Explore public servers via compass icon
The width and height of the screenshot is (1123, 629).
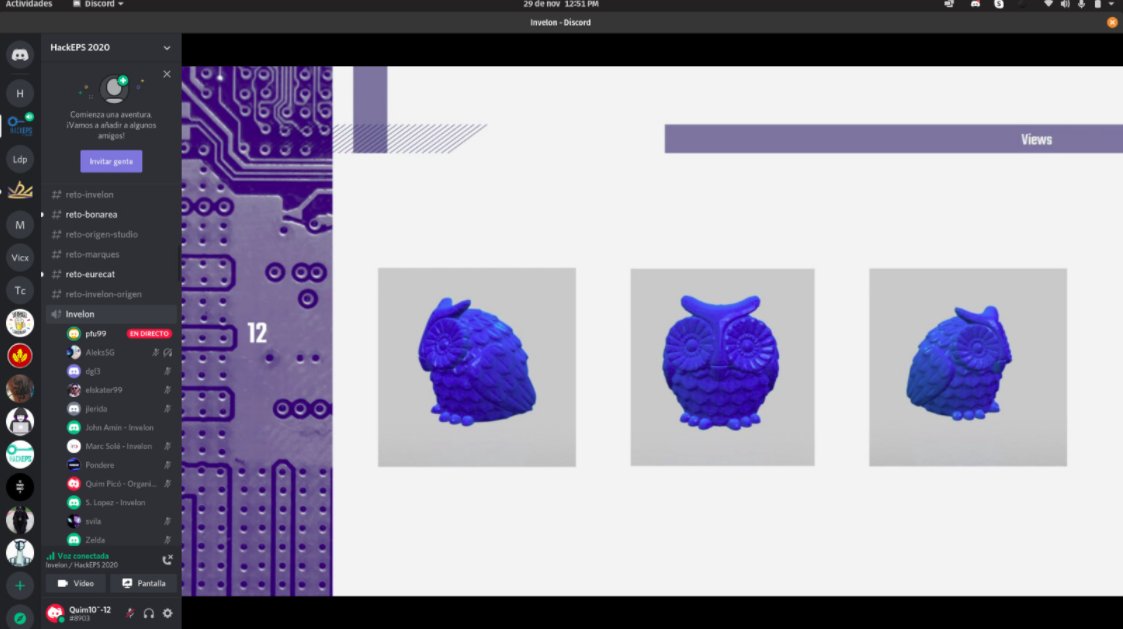point(20,618)
